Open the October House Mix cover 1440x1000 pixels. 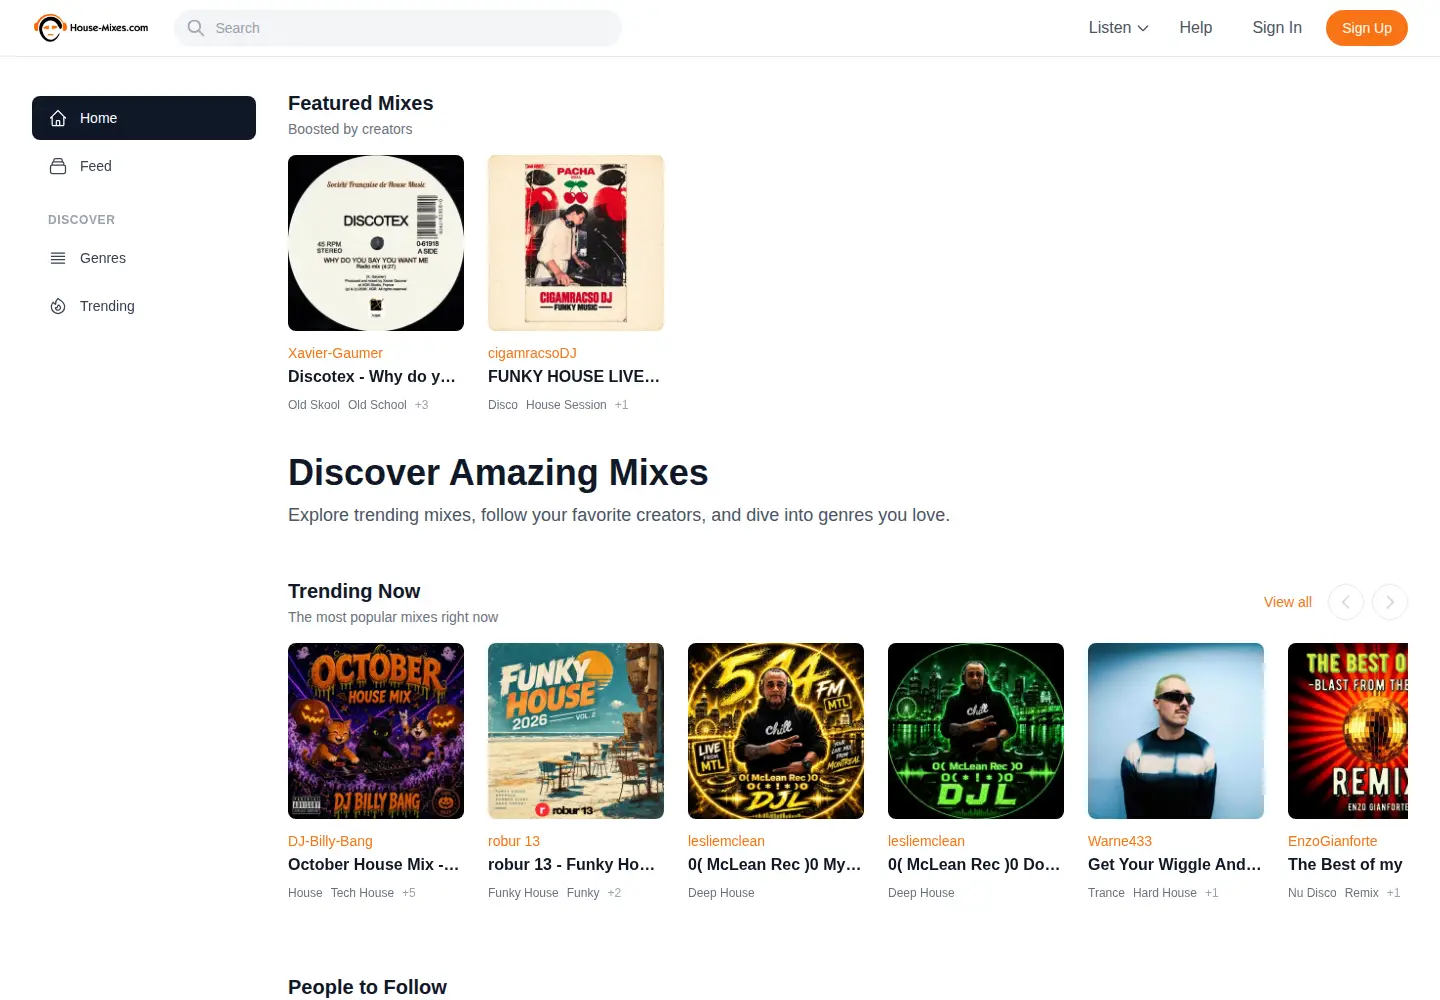pyautogui.click(x=376, y=731)
